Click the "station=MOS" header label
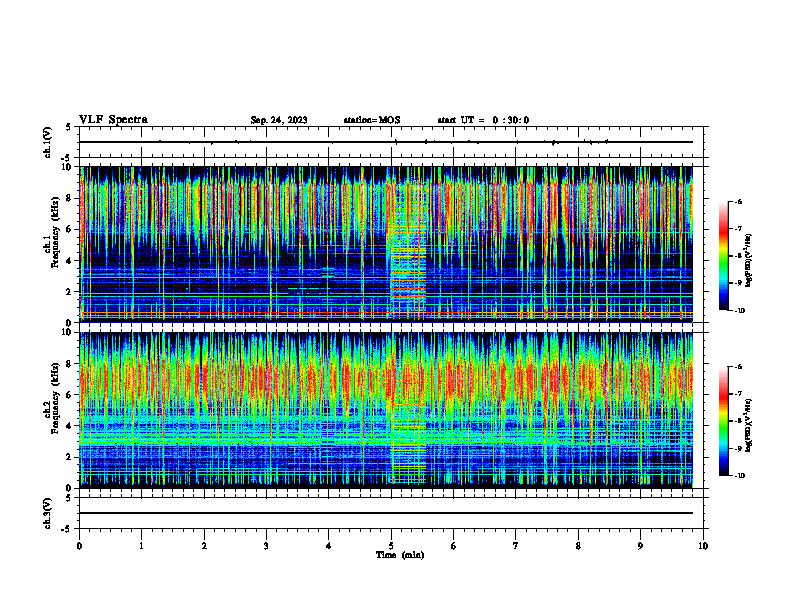Screen dimensions: 792x612 point(372,120)
